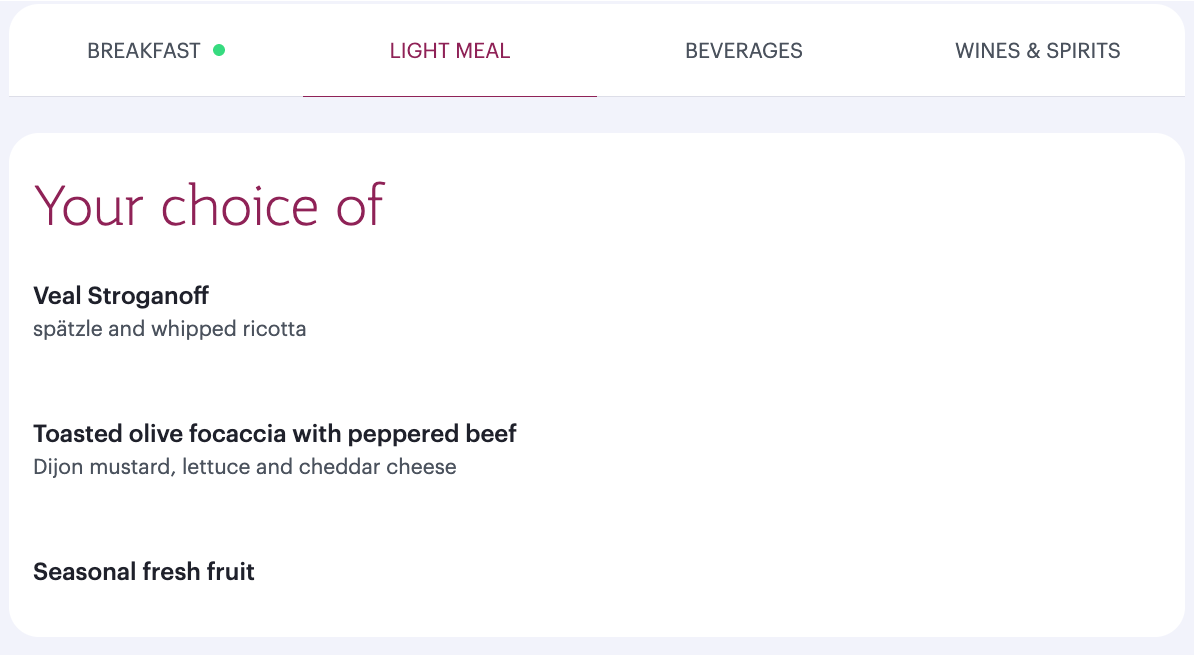
Task: Click the green dot beside Breakfast
Action: click(219, 50)
